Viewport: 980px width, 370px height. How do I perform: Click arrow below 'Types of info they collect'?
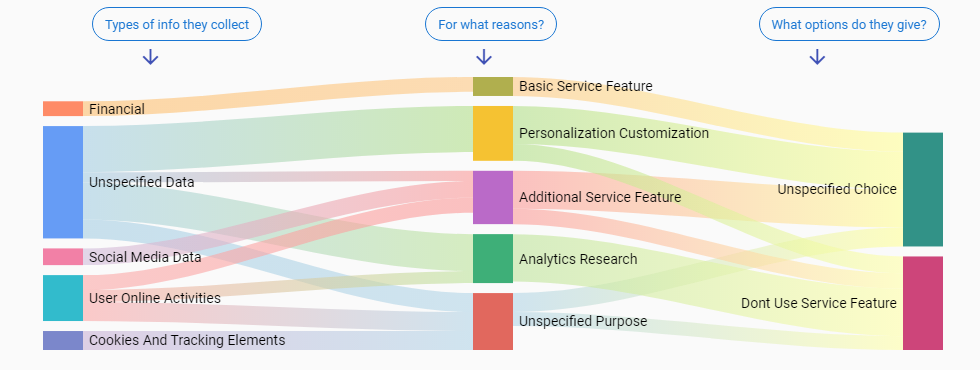coord(151,58)
